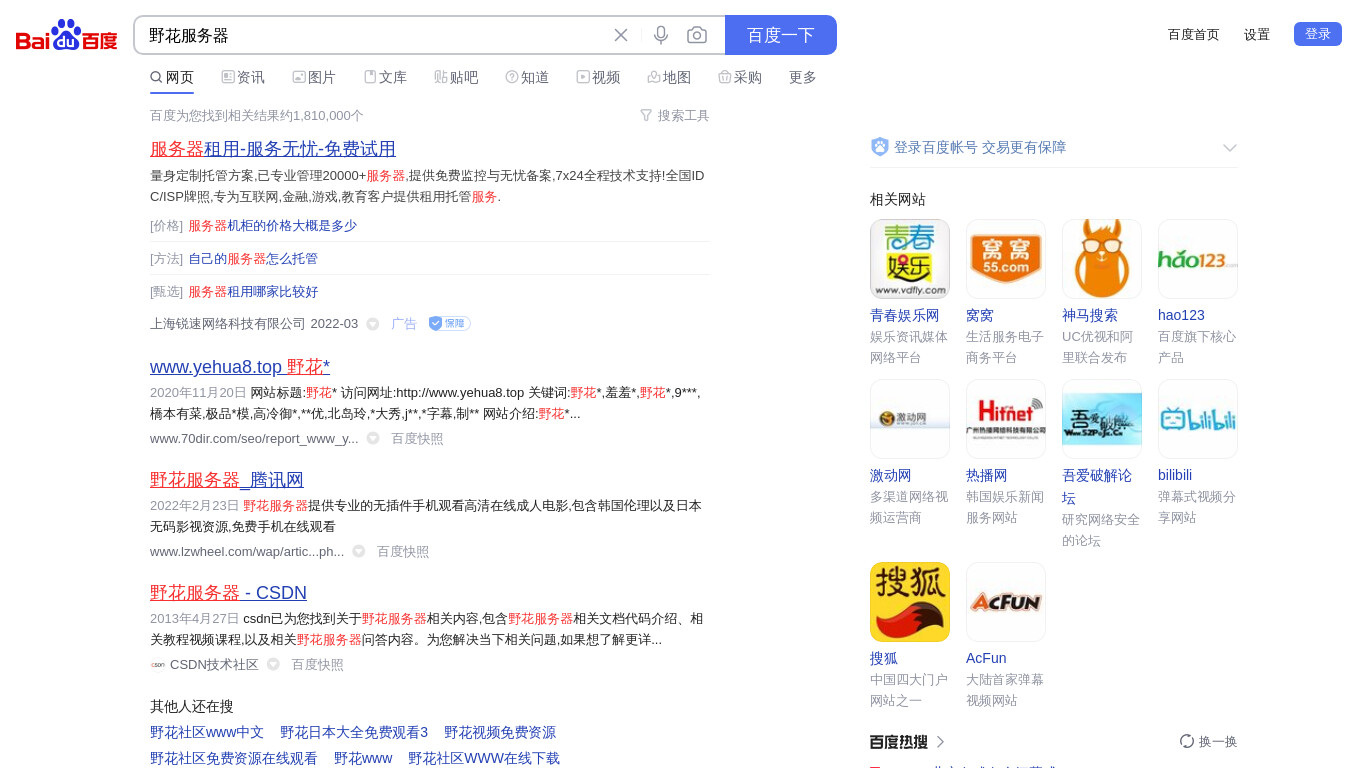Open the 百度热搜 arrow
This screenshot has width=1366, height=768.
pyautogui.click(x=940, y=741)
